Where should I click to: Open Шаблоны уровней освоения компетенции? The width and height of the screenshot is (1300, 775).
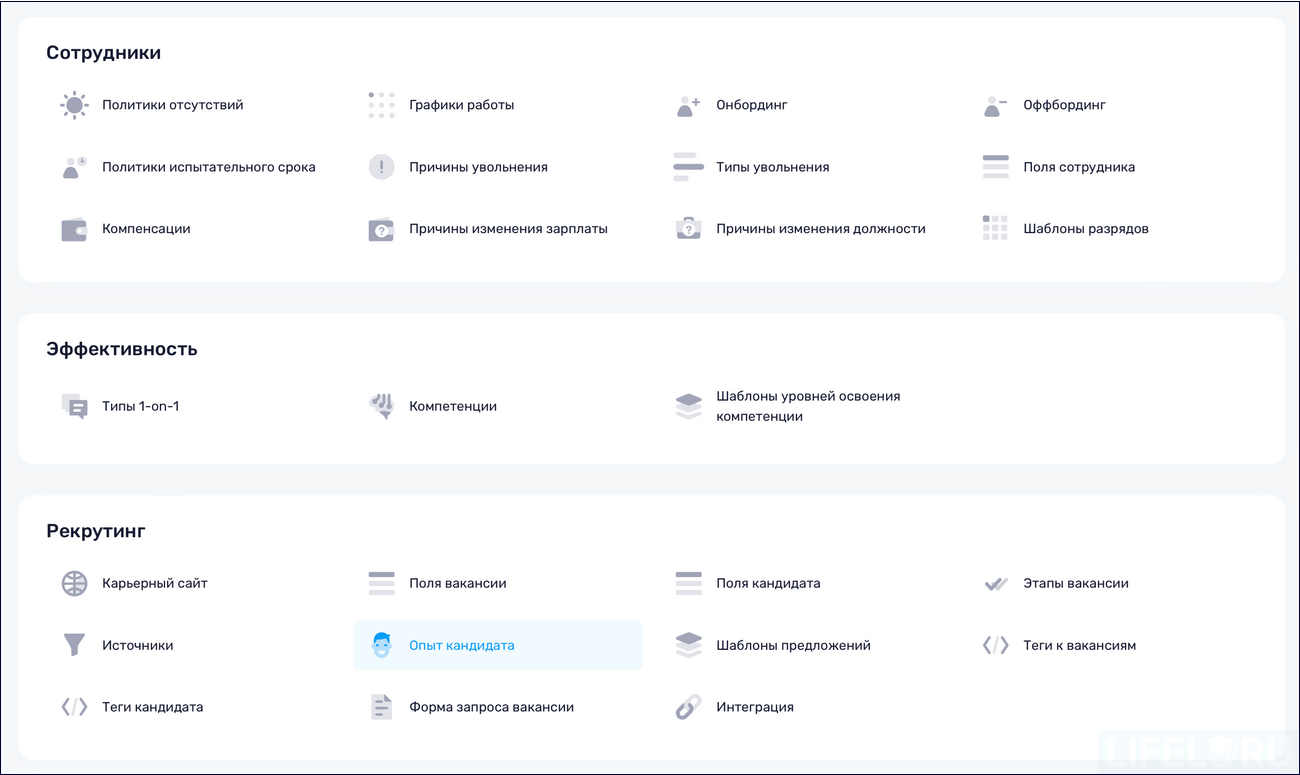coord(807,406)
